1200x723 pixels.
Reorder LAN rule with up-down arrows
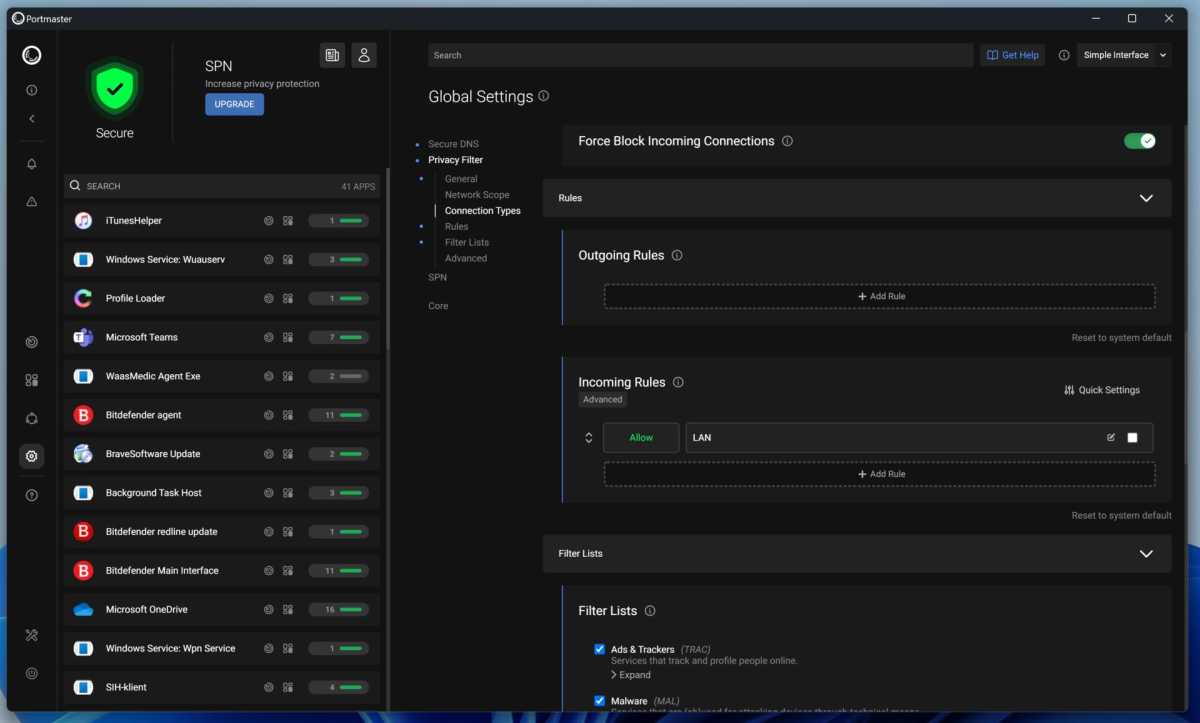click(589, 438)
